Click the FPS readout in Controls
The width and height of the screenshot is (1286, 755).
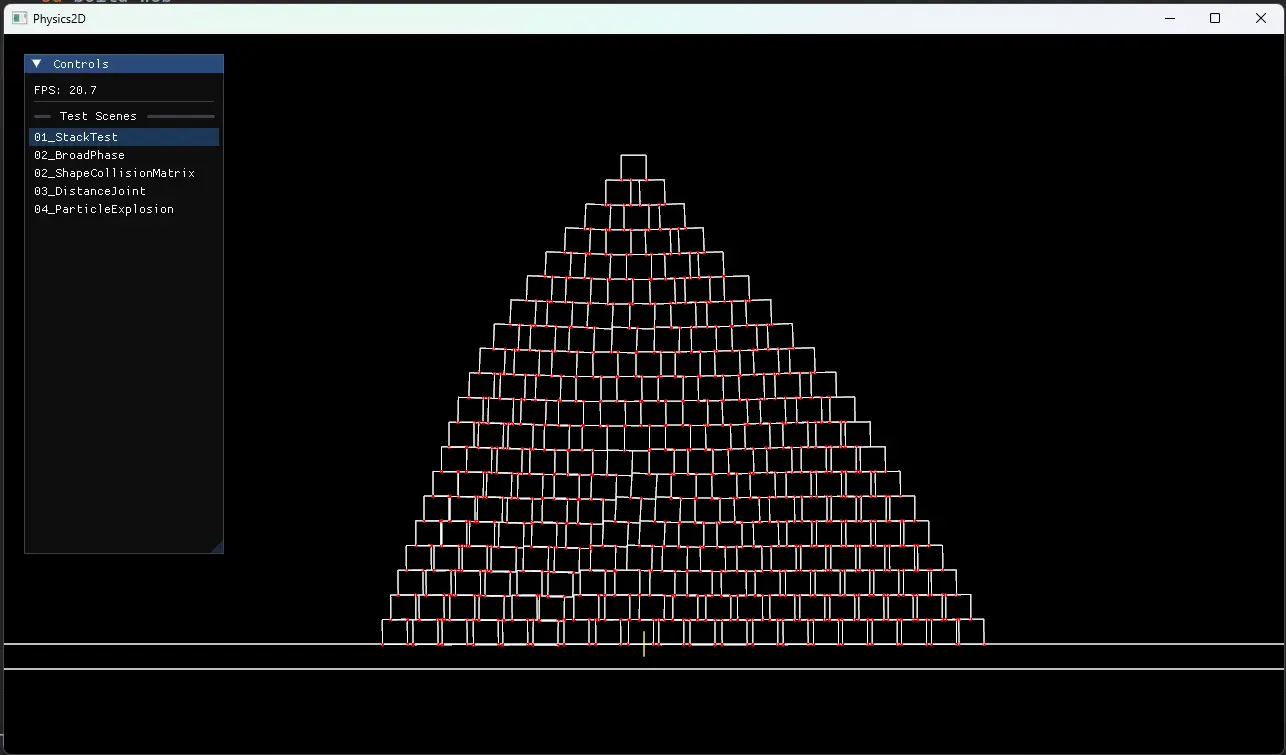[x=65, y=90]
